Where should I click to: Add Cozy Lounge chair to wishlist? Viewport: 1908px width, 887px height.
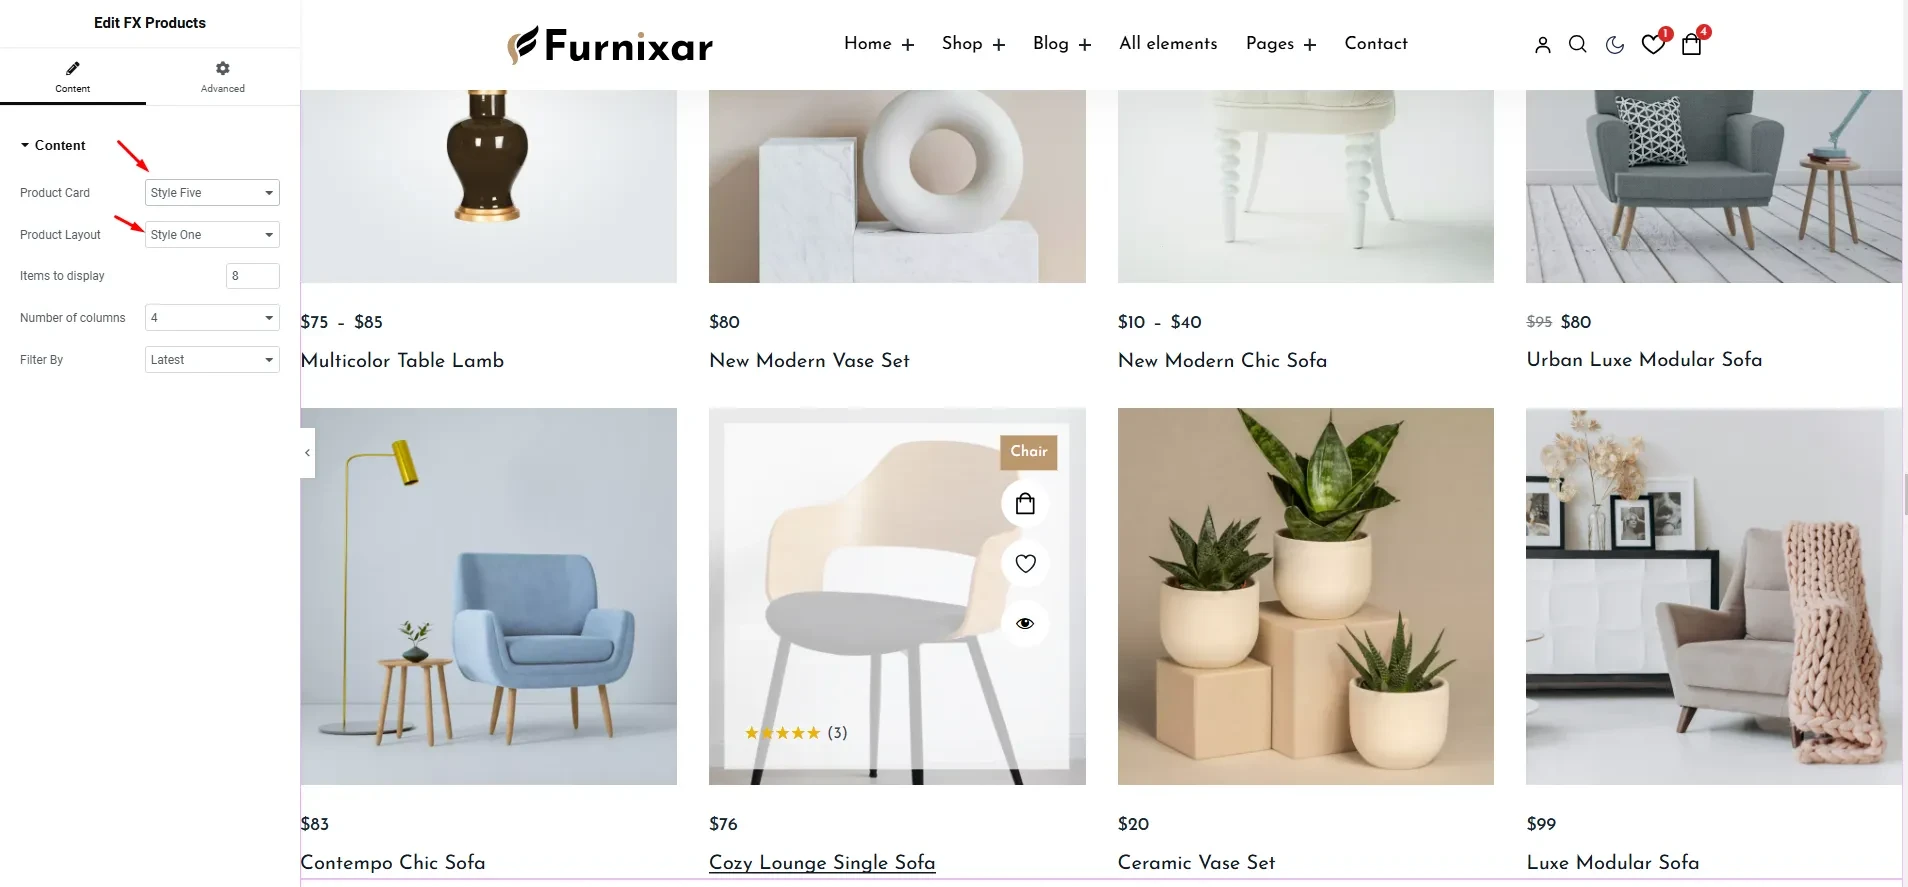click(x=1025, y=564)
